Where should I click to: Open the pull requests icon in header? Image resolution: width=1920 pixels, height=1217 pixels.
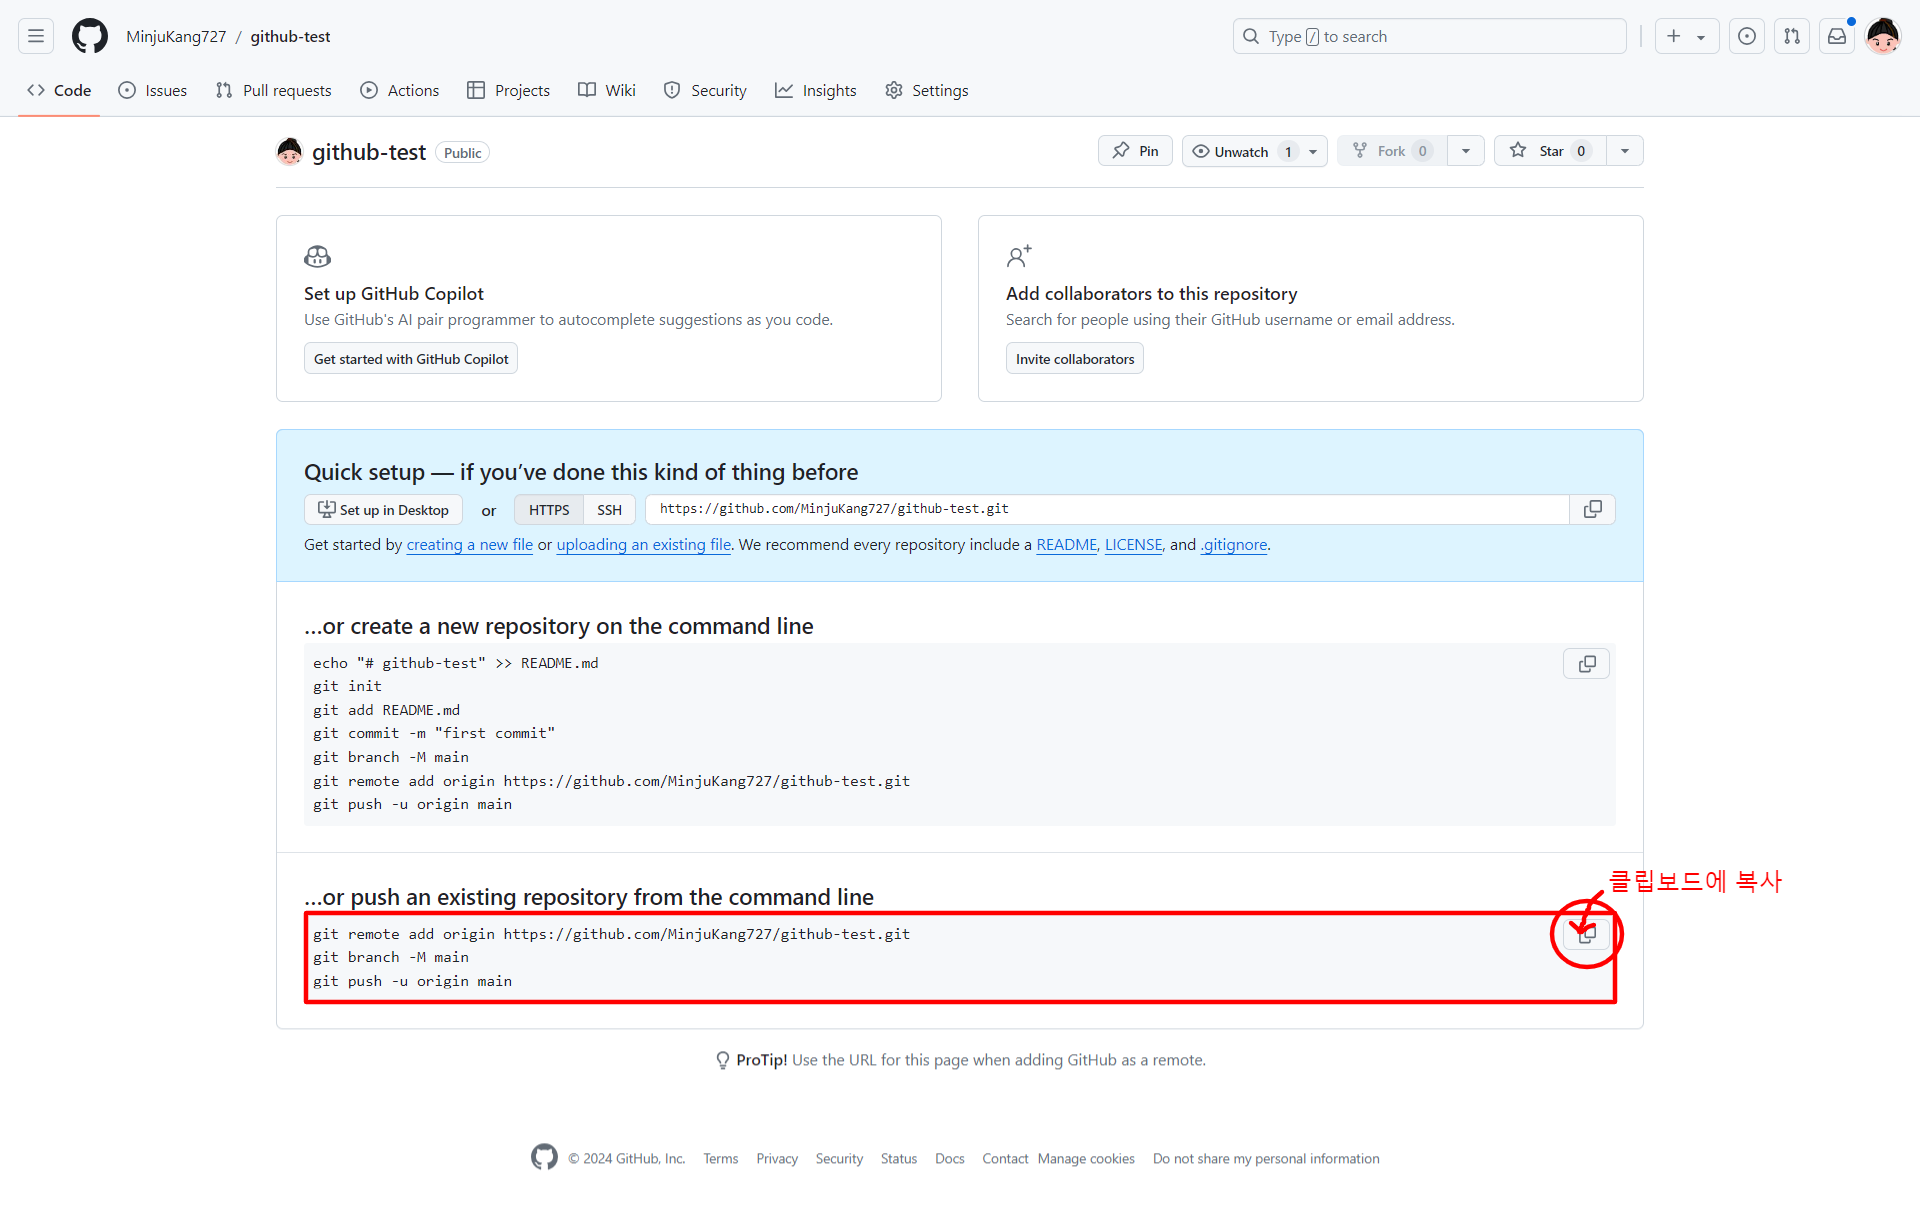tap(1792, 36)
